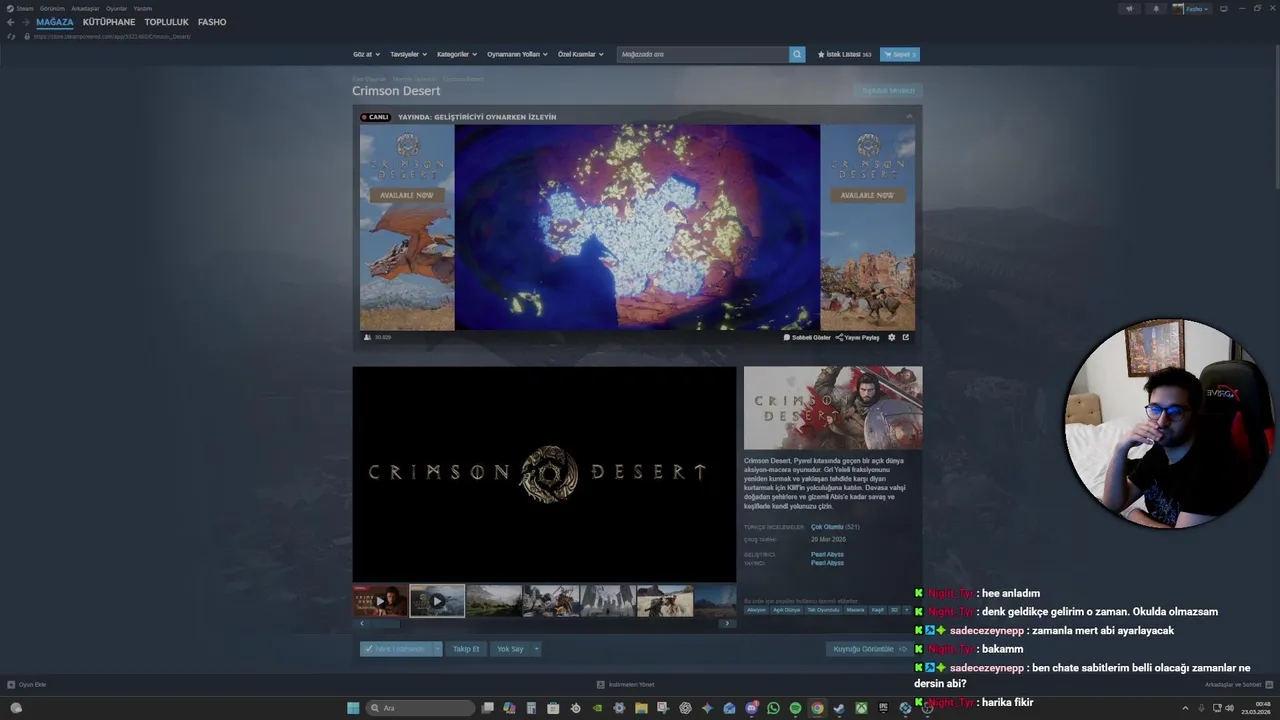Screen dimensions: 1280x720
Task: Open Chrome from the taskbar
Action: pyautogui.click(x=817, y=708)
